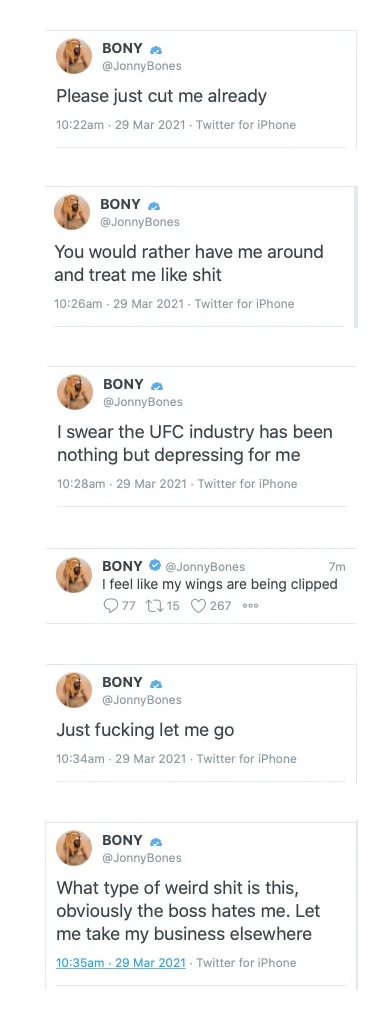Click verified badge on 'UFC industry' tweet
Screen dimensions: 384x1012
(156, 386)
